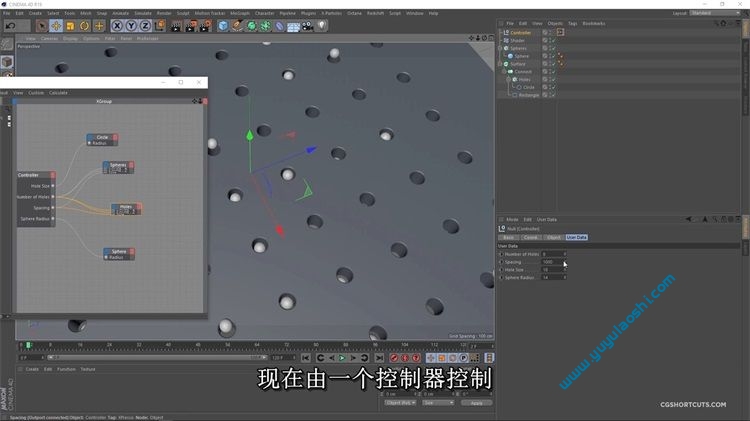Activate the Rotate tool
This screenshot has width=750, height=421.
coord(85,26)
